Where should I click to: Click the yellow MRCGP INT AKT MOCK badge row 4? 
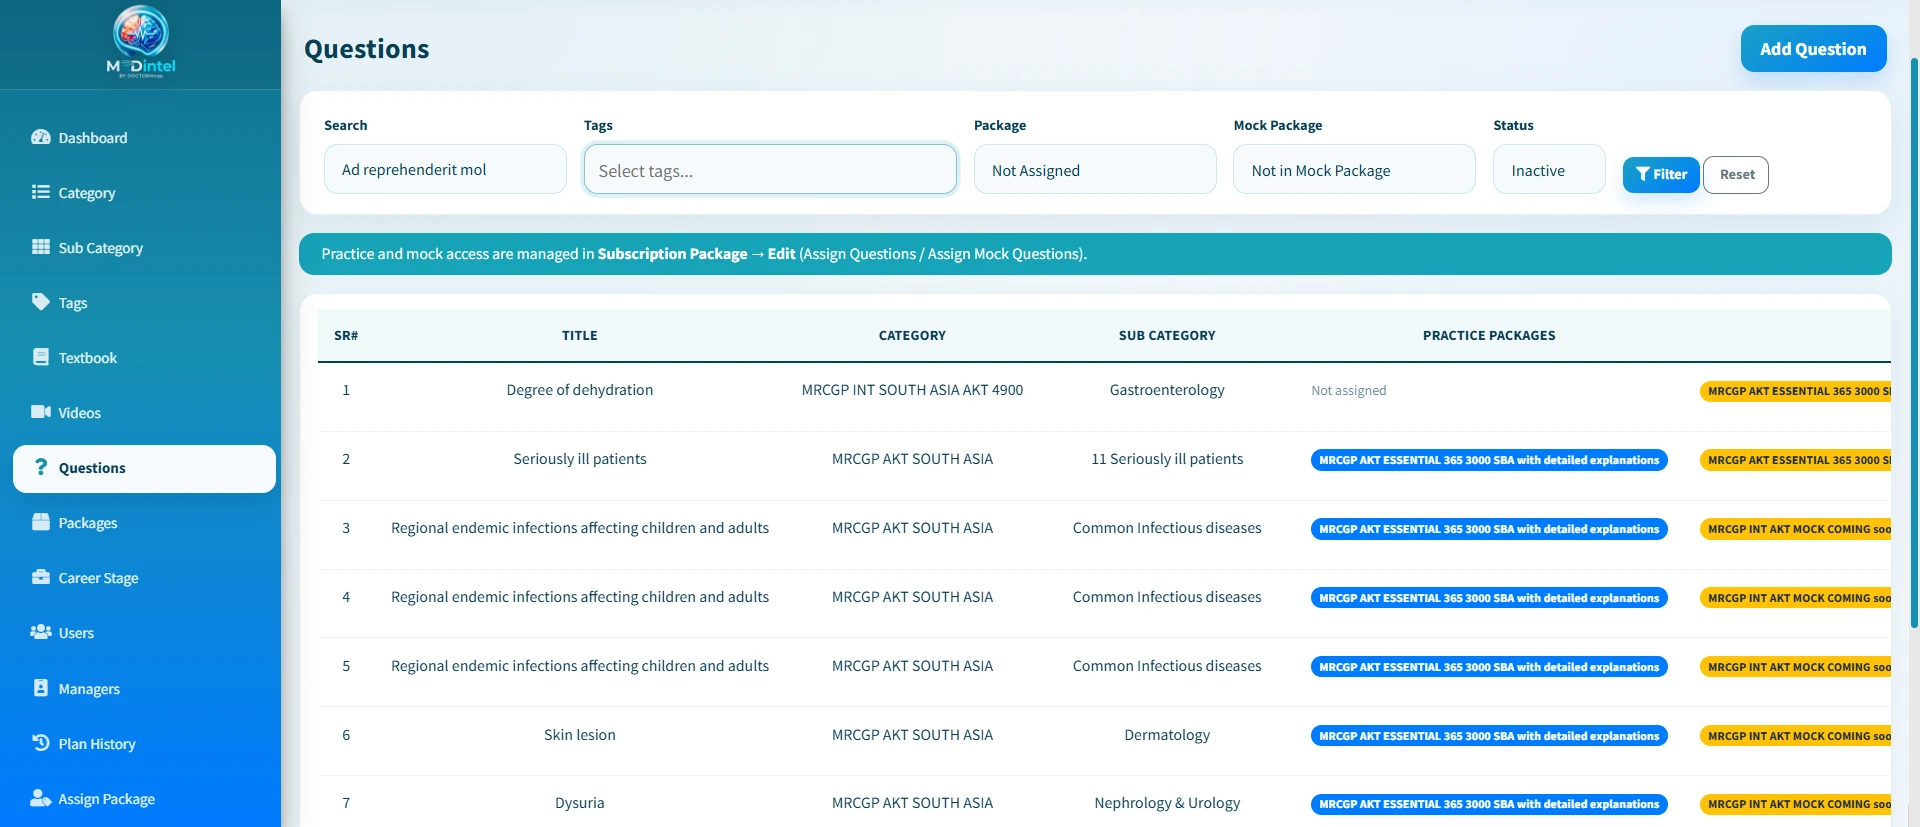(x=1796, y=598)
